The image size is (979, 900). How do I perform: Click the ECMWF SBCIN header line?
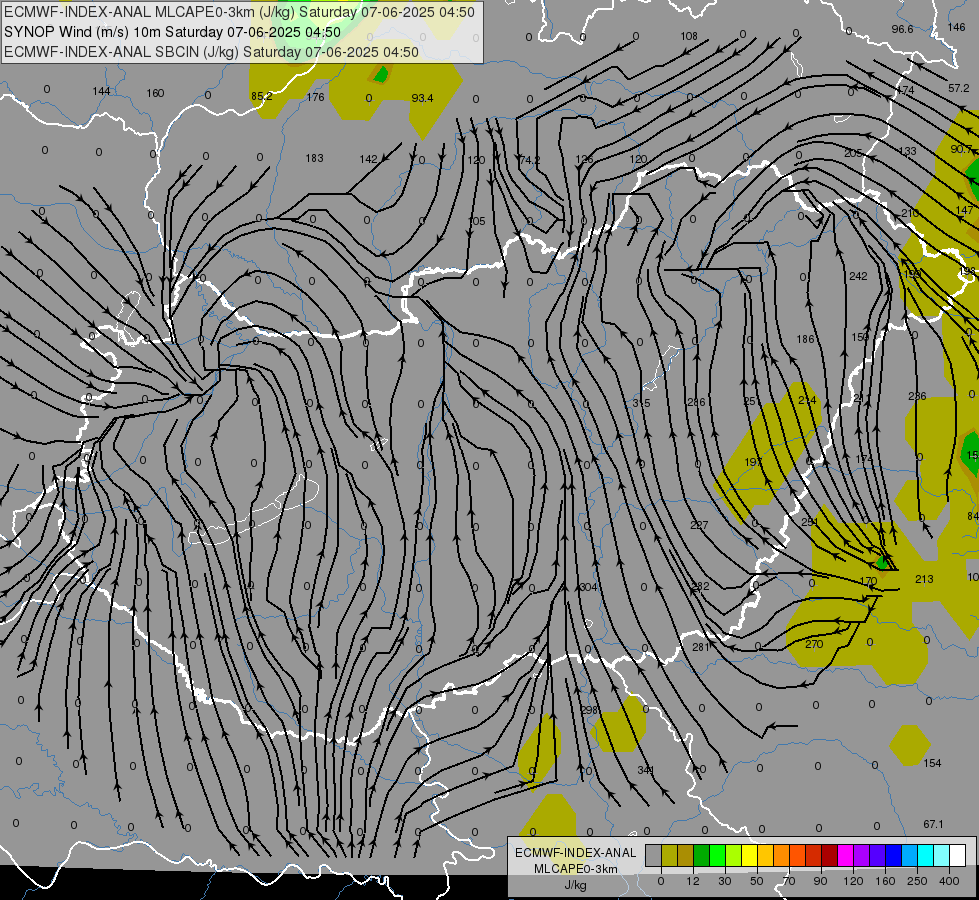click(x=211, y=52)
